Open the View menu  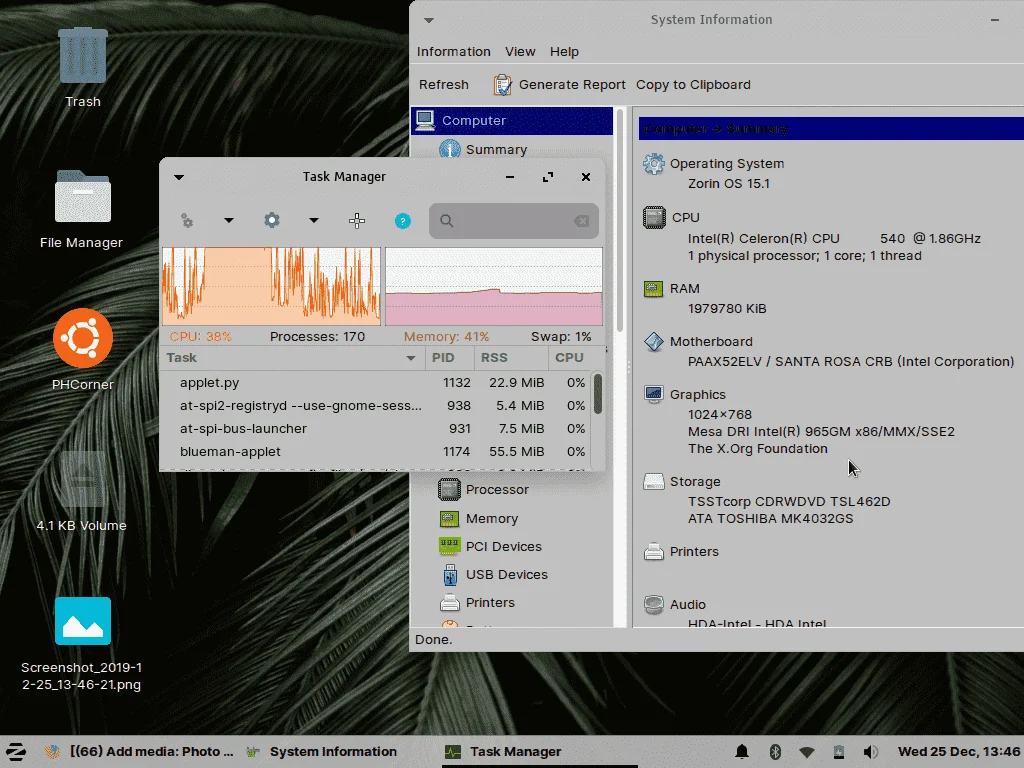(x=520, y=52)
